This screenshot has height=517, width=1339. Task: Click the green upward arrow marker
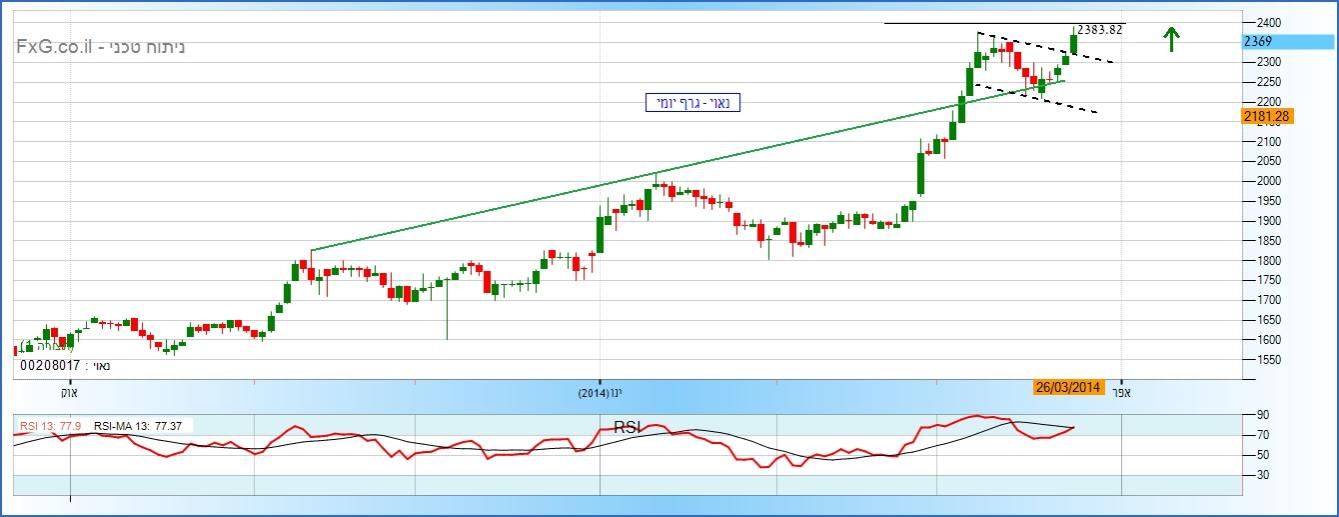coord(1171,38)
